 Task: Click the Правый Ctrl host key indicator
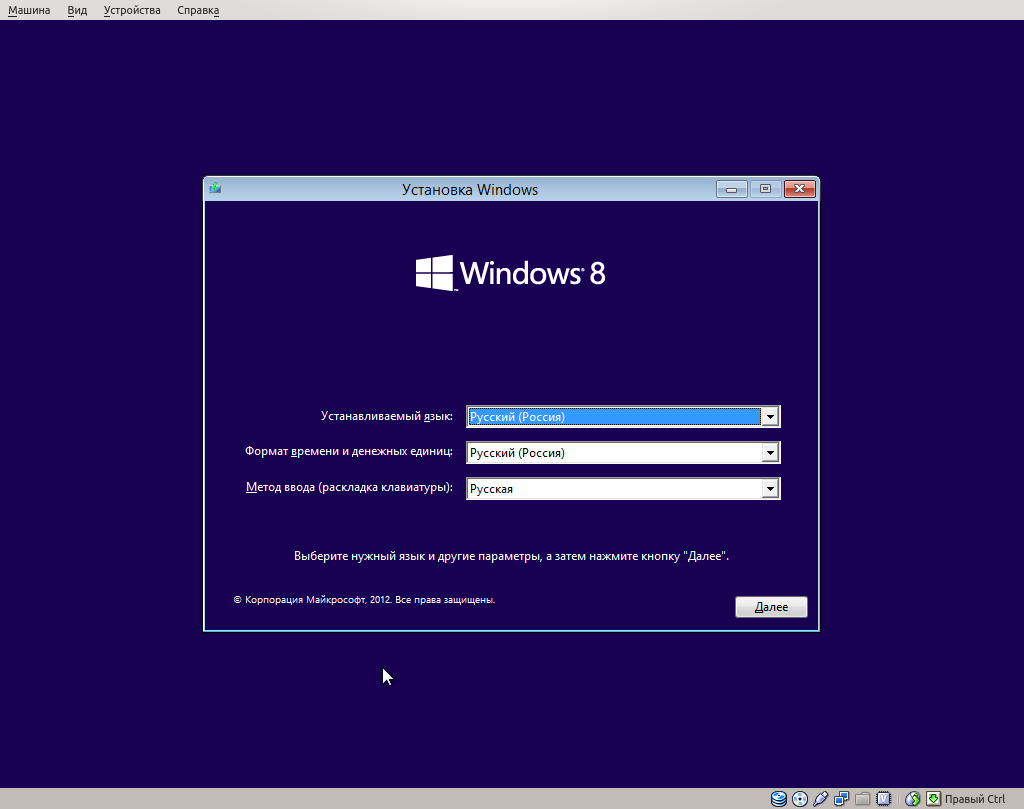click(977, 798)
